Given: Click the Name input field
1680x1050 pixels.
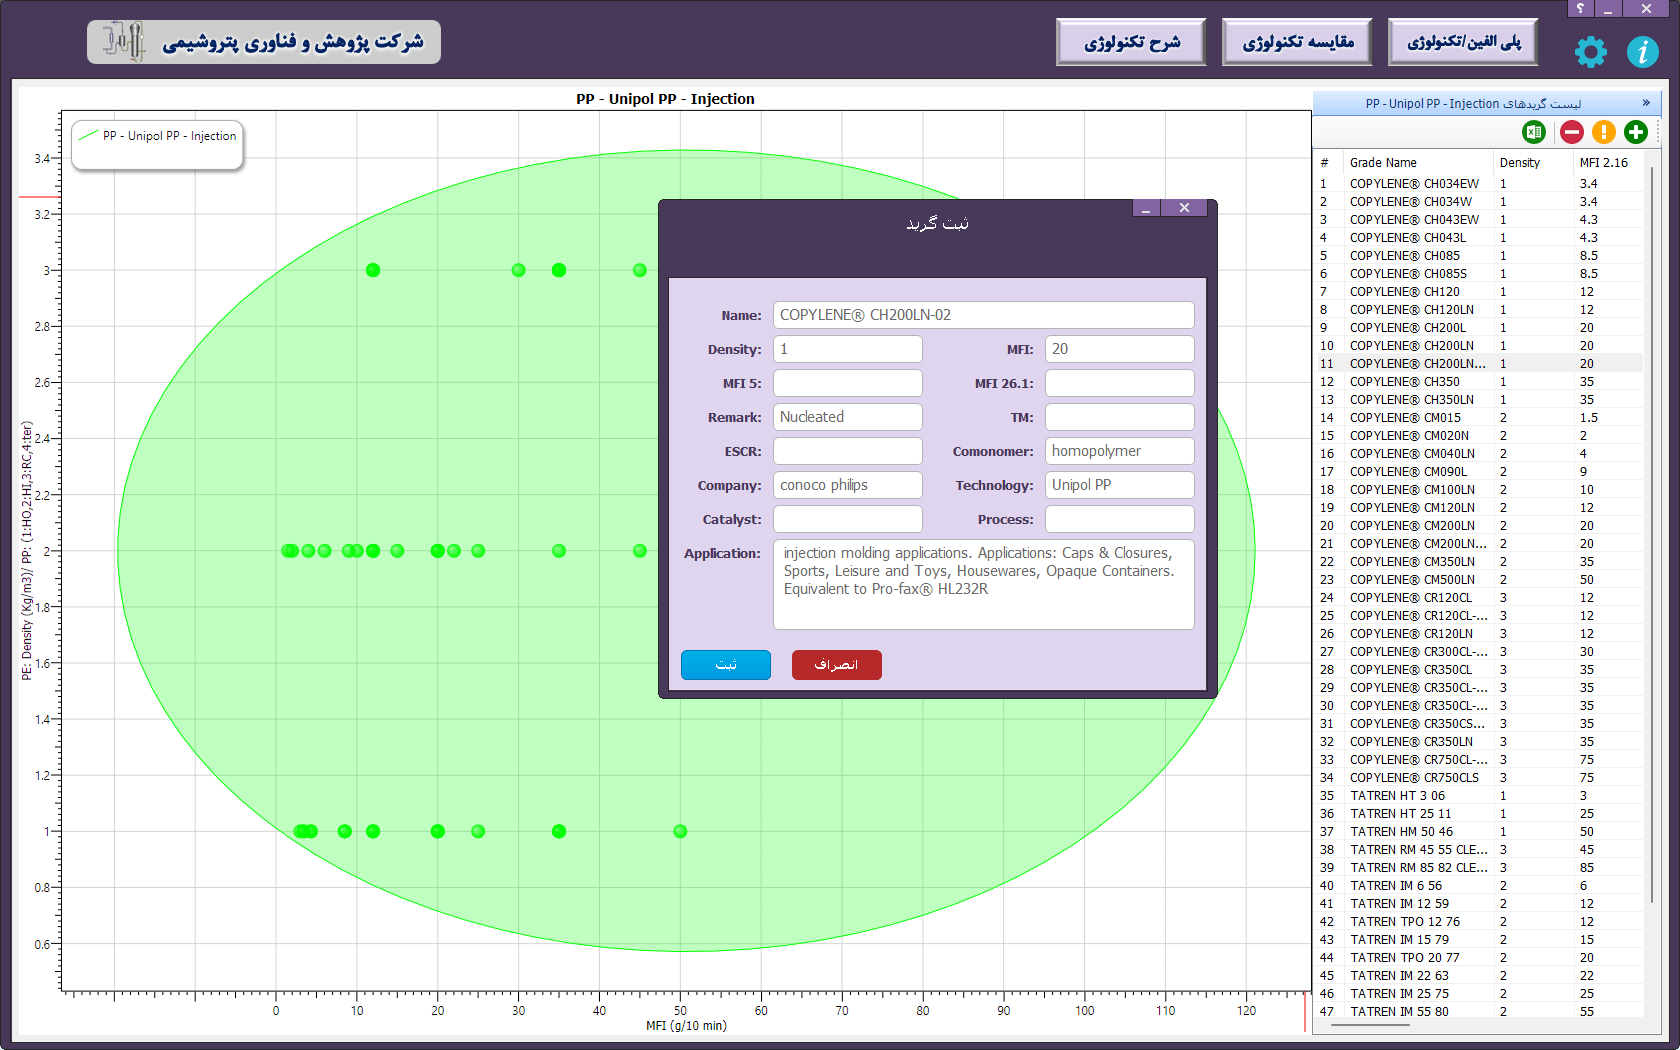Looking at the screenshot, I should [x=984, y=315].
